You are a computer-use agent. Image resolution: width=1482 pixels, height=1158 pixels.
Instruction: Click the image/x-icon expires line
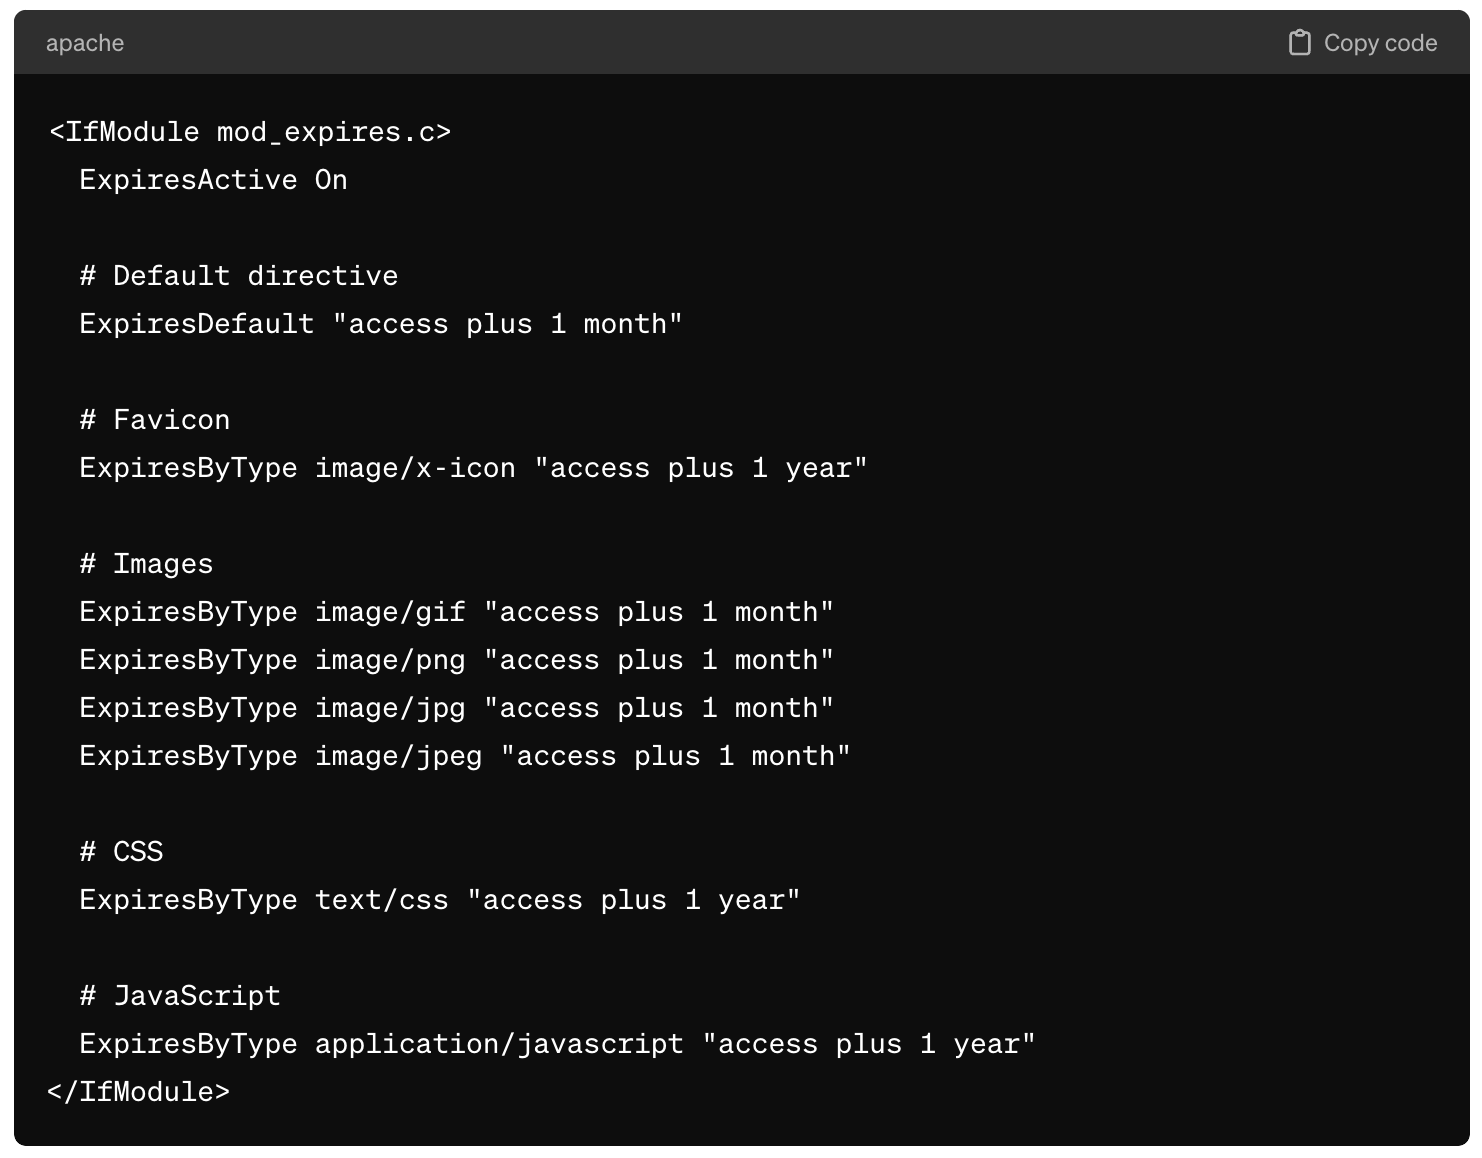[x=473, y=468]
